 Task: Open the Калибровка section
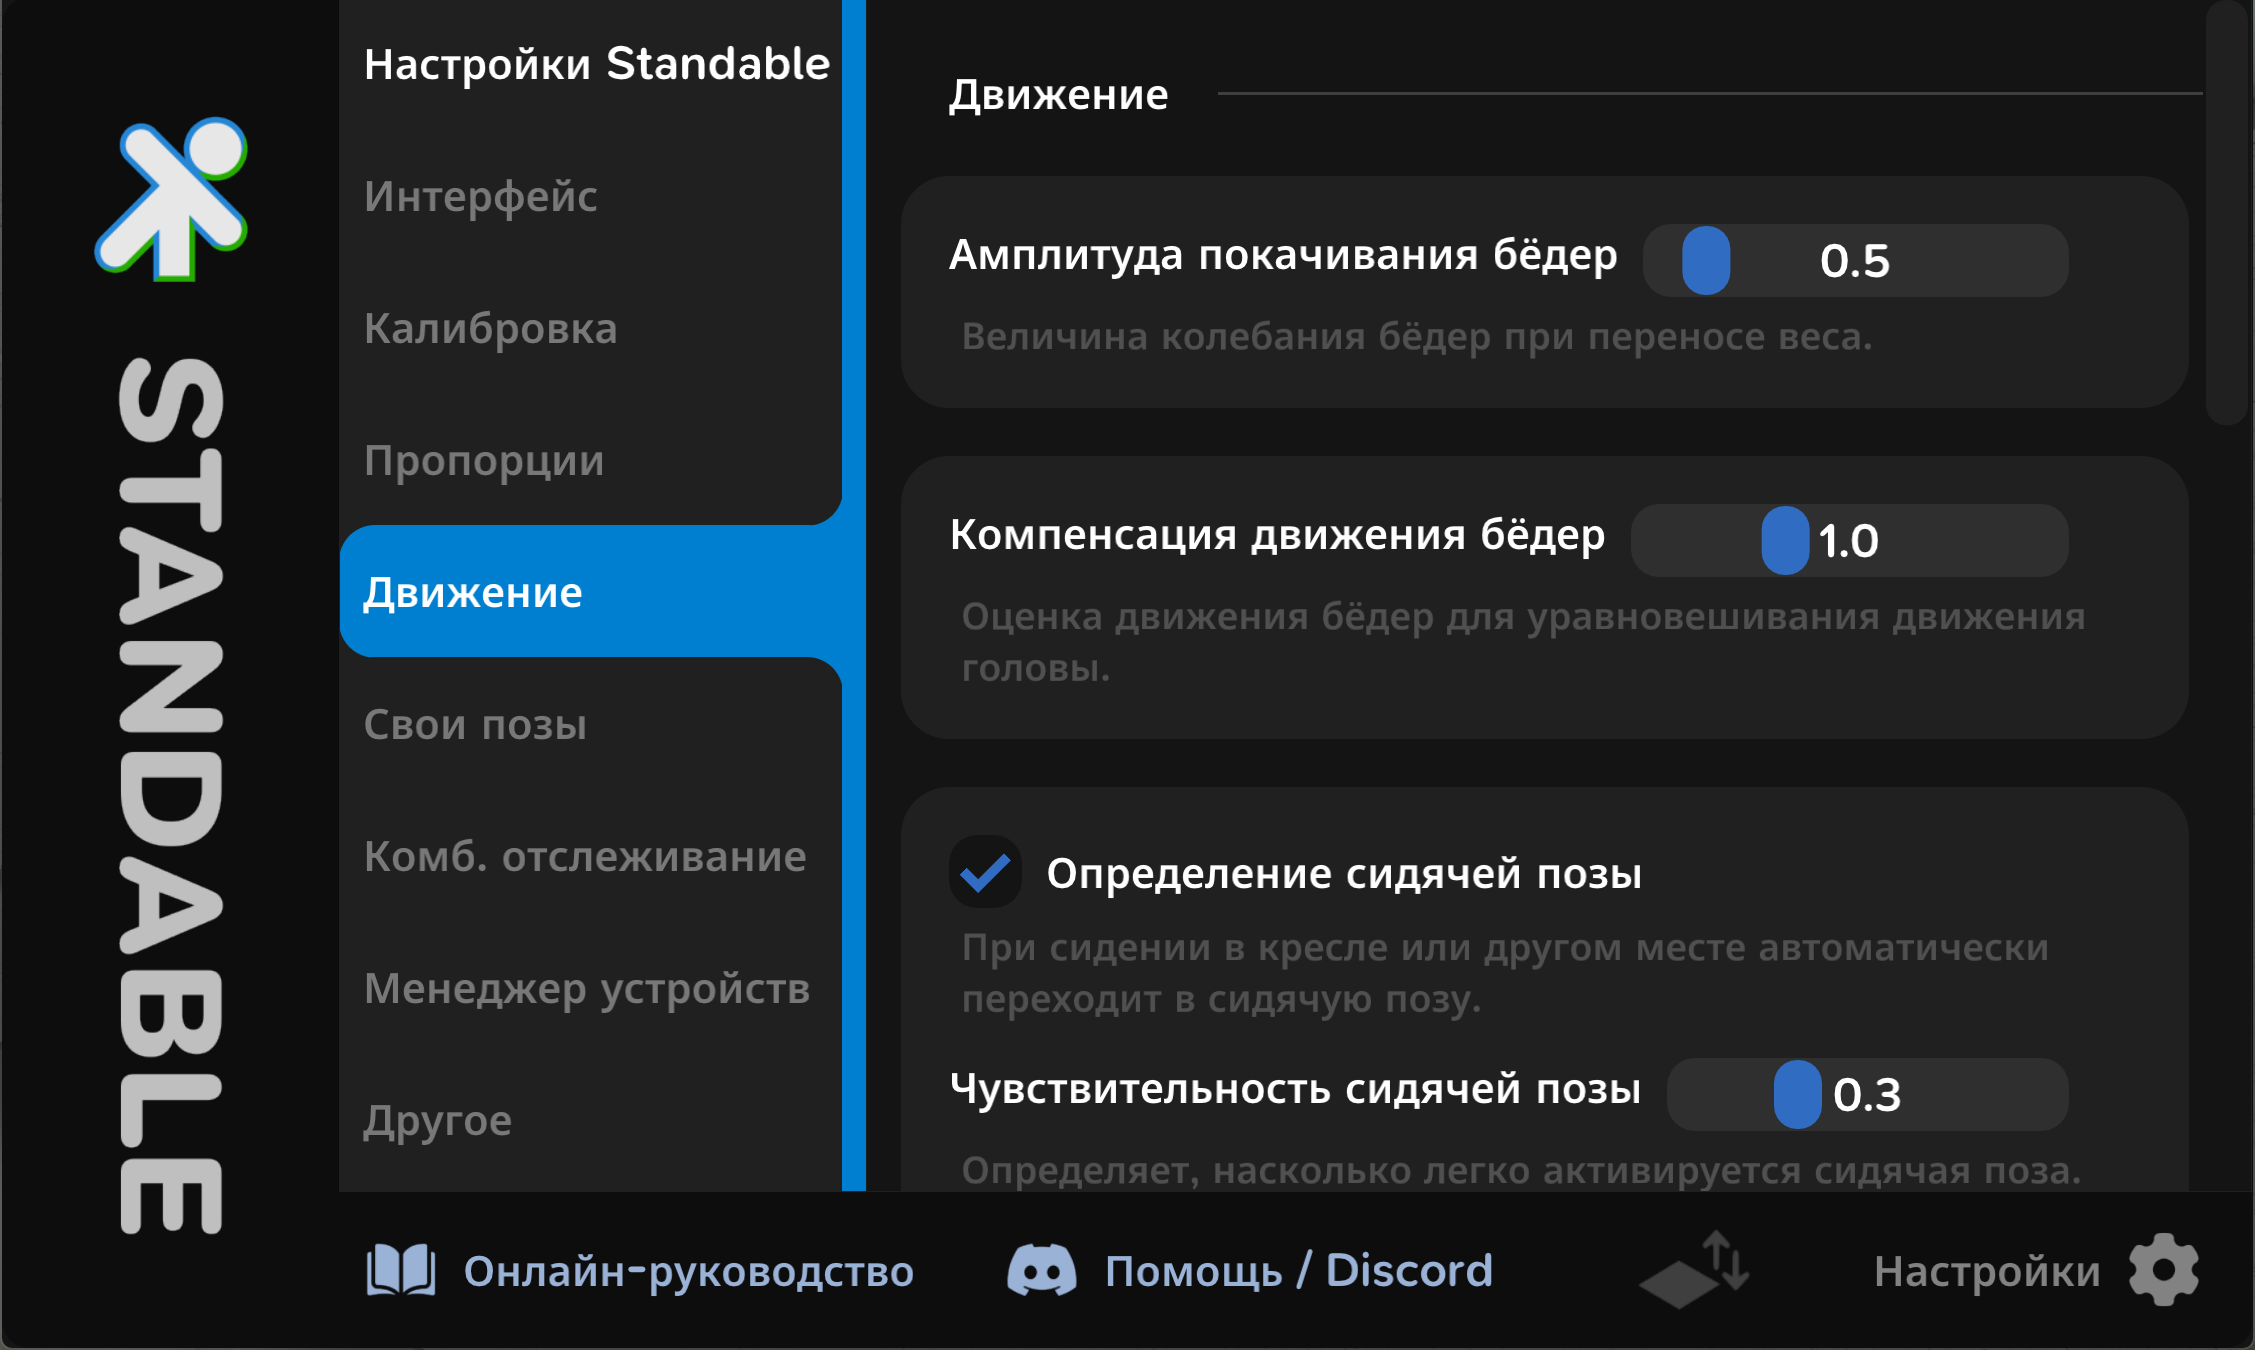click(492, 329)
